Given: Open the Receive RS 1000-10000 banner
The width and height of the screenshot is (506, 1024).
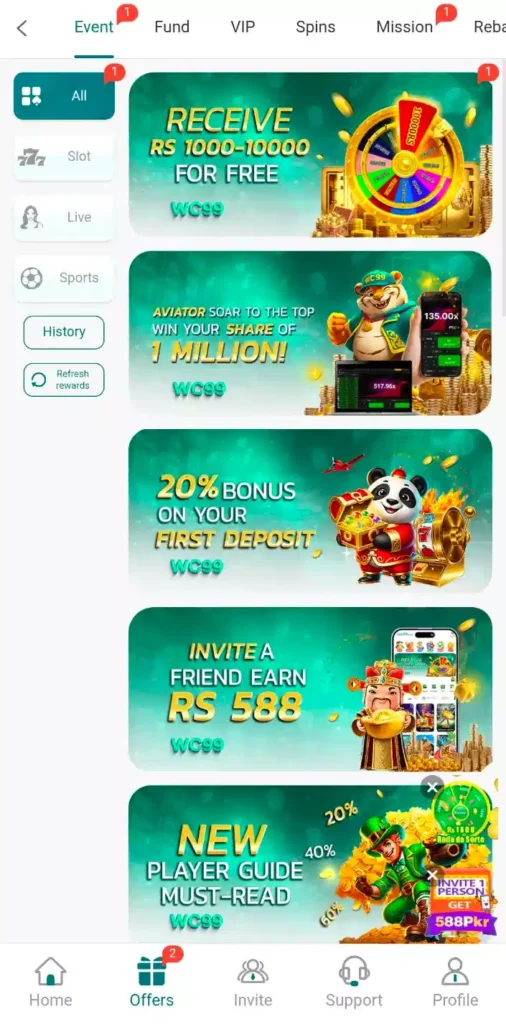Looking at the screenshot, I should pyautogui.click(x=311, y=154).
